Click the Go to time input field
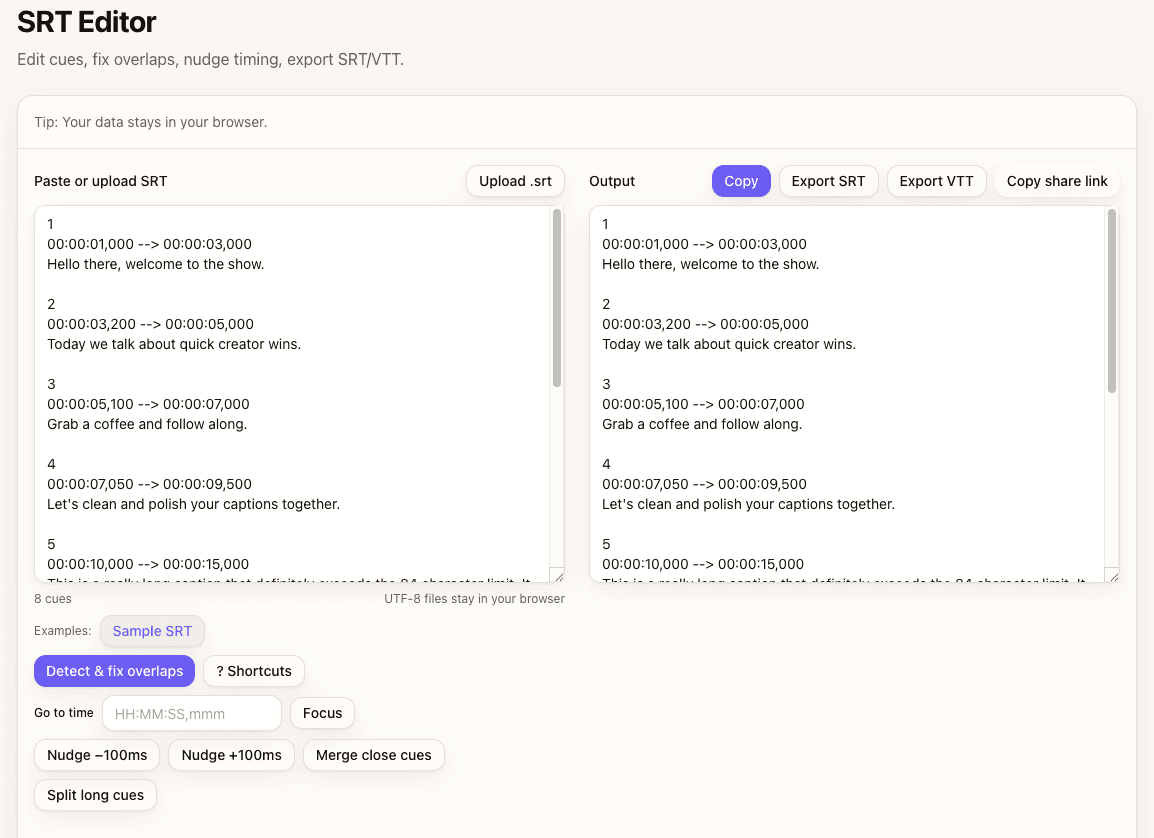Screen dimensions: 1154x838 coord(192,714)
